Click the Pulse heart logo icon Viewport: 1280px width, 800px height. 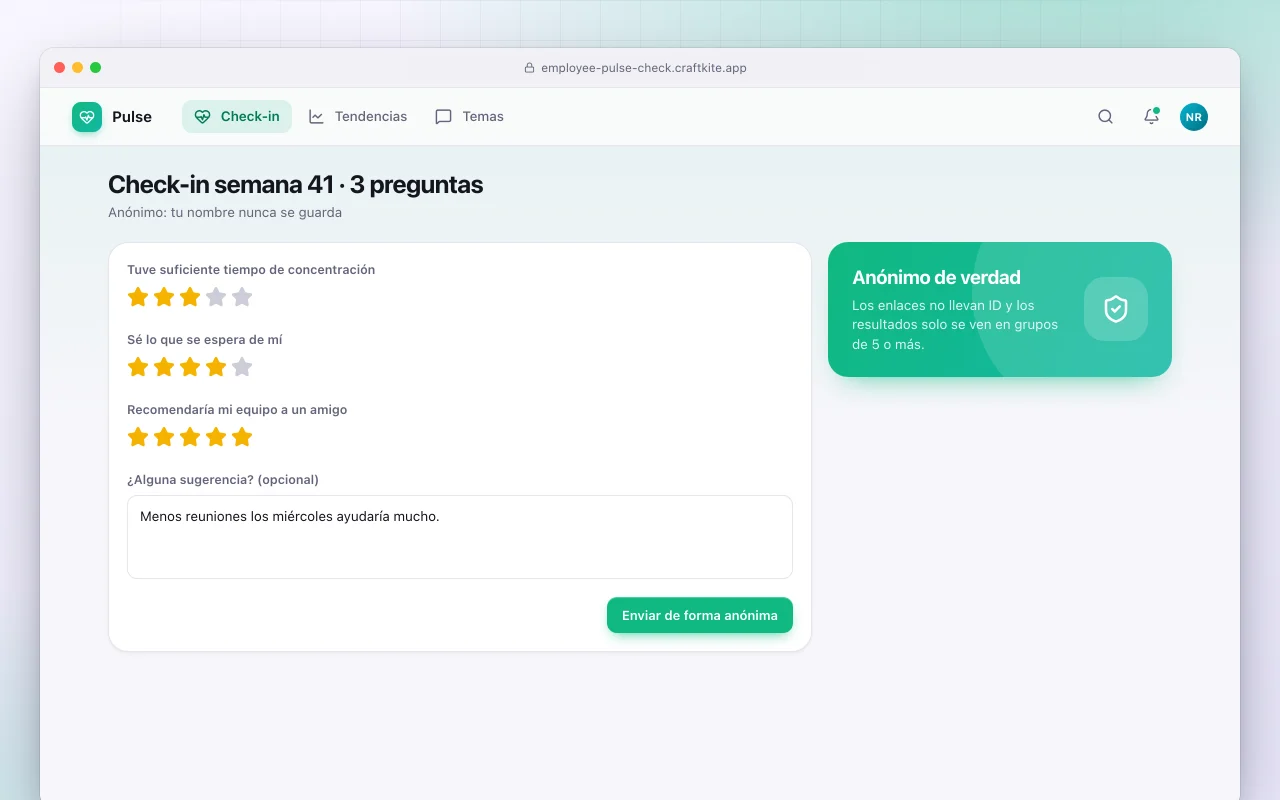click(x=87, y=117)
